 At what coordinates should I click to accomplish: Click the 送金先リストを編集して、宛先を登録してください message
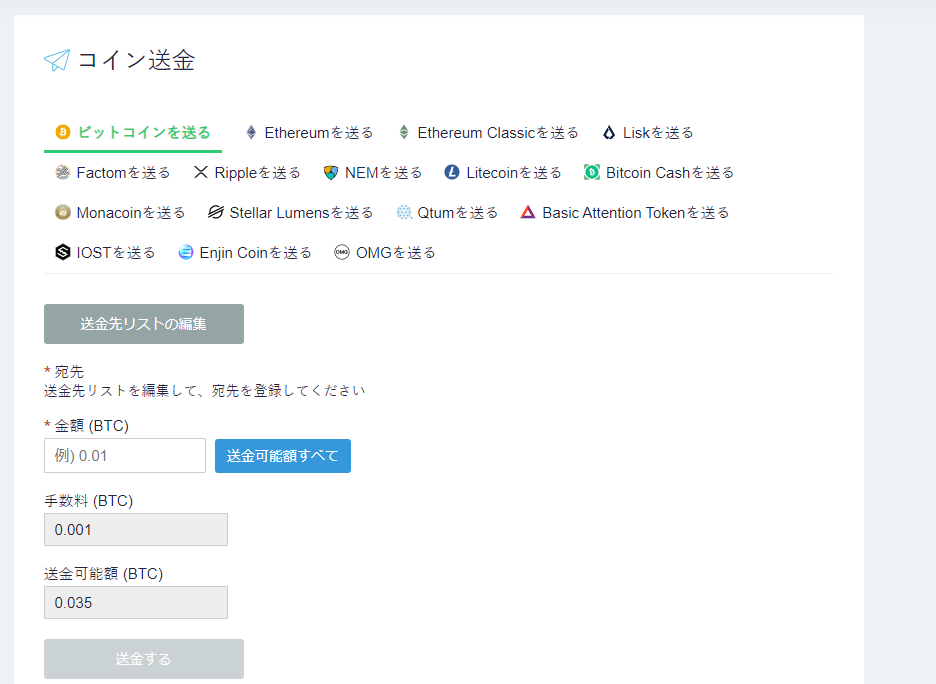(205, 391)
